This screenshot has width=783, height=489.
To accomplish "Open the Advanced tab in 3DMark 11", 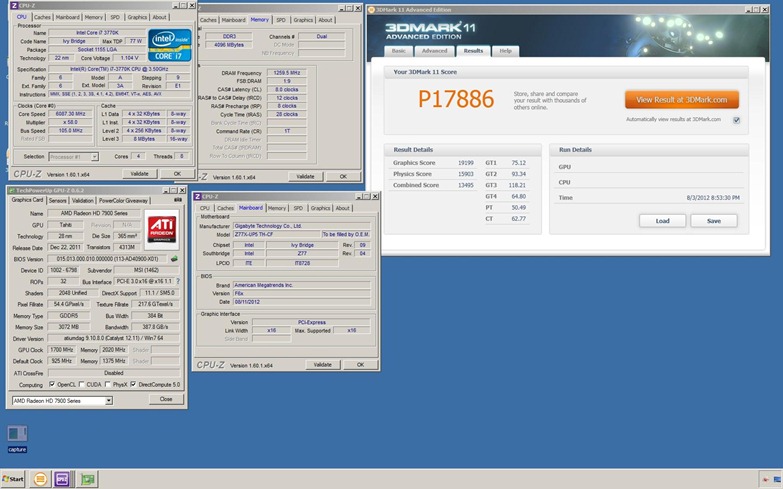I will coord(434,50).
